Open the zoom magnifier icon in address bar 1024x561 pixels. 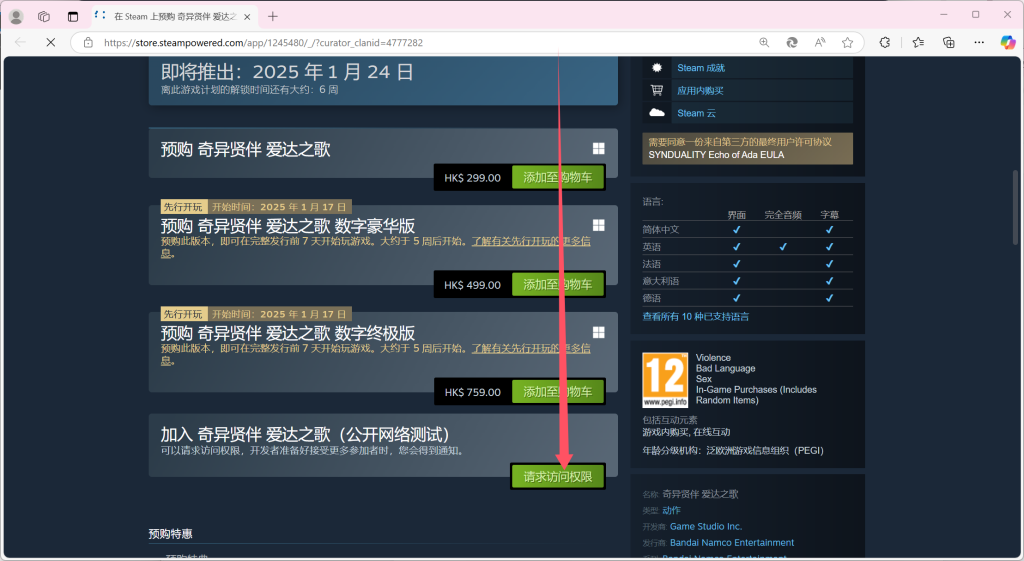click(764, 42)
